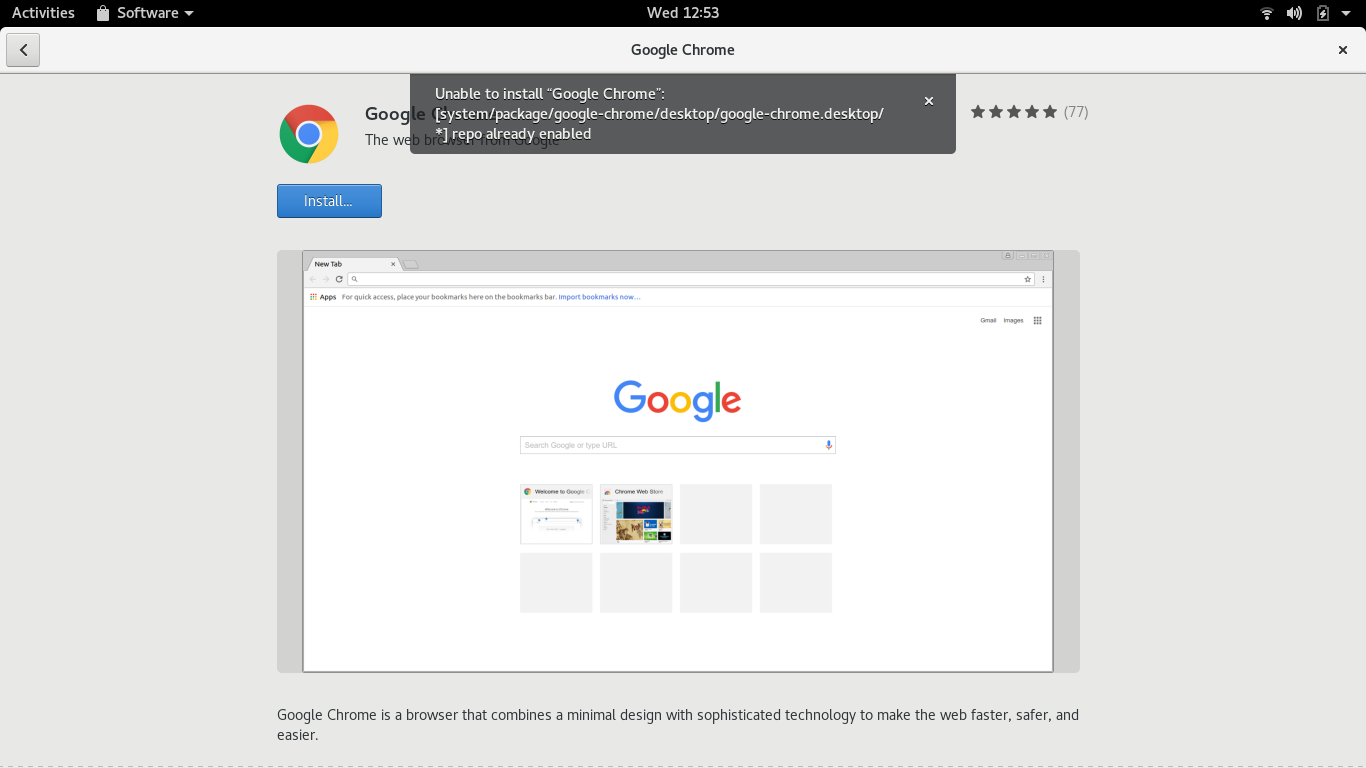Screen dimensions: 1366x768
Task: Open the Google Chrome app icon
Action: 309,134
